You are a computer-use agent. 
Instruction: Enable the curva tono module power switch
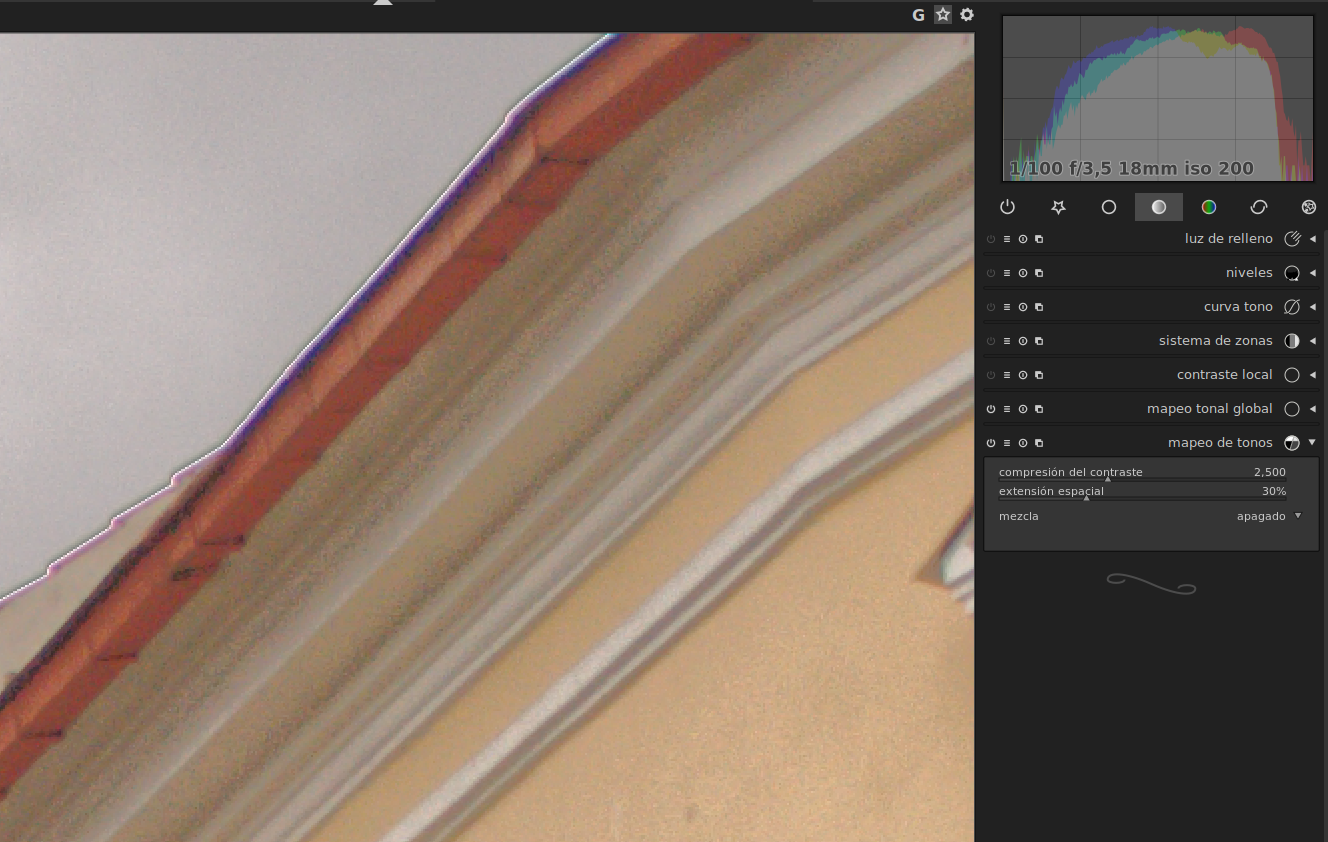click(x=991, y=307)
